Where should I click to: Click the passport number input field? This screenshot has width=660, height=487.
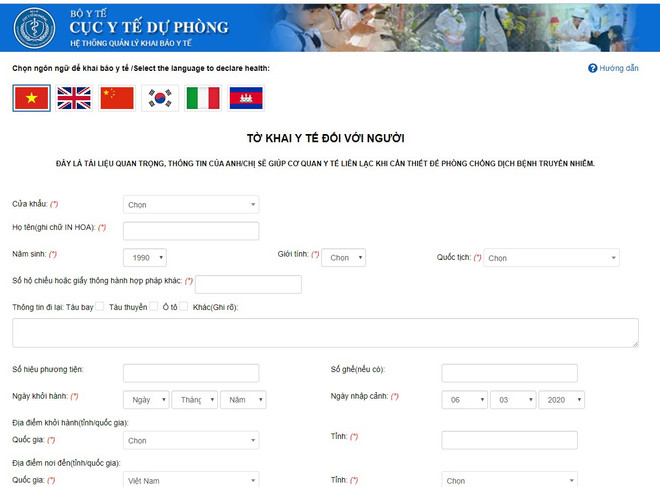point(248,284)
